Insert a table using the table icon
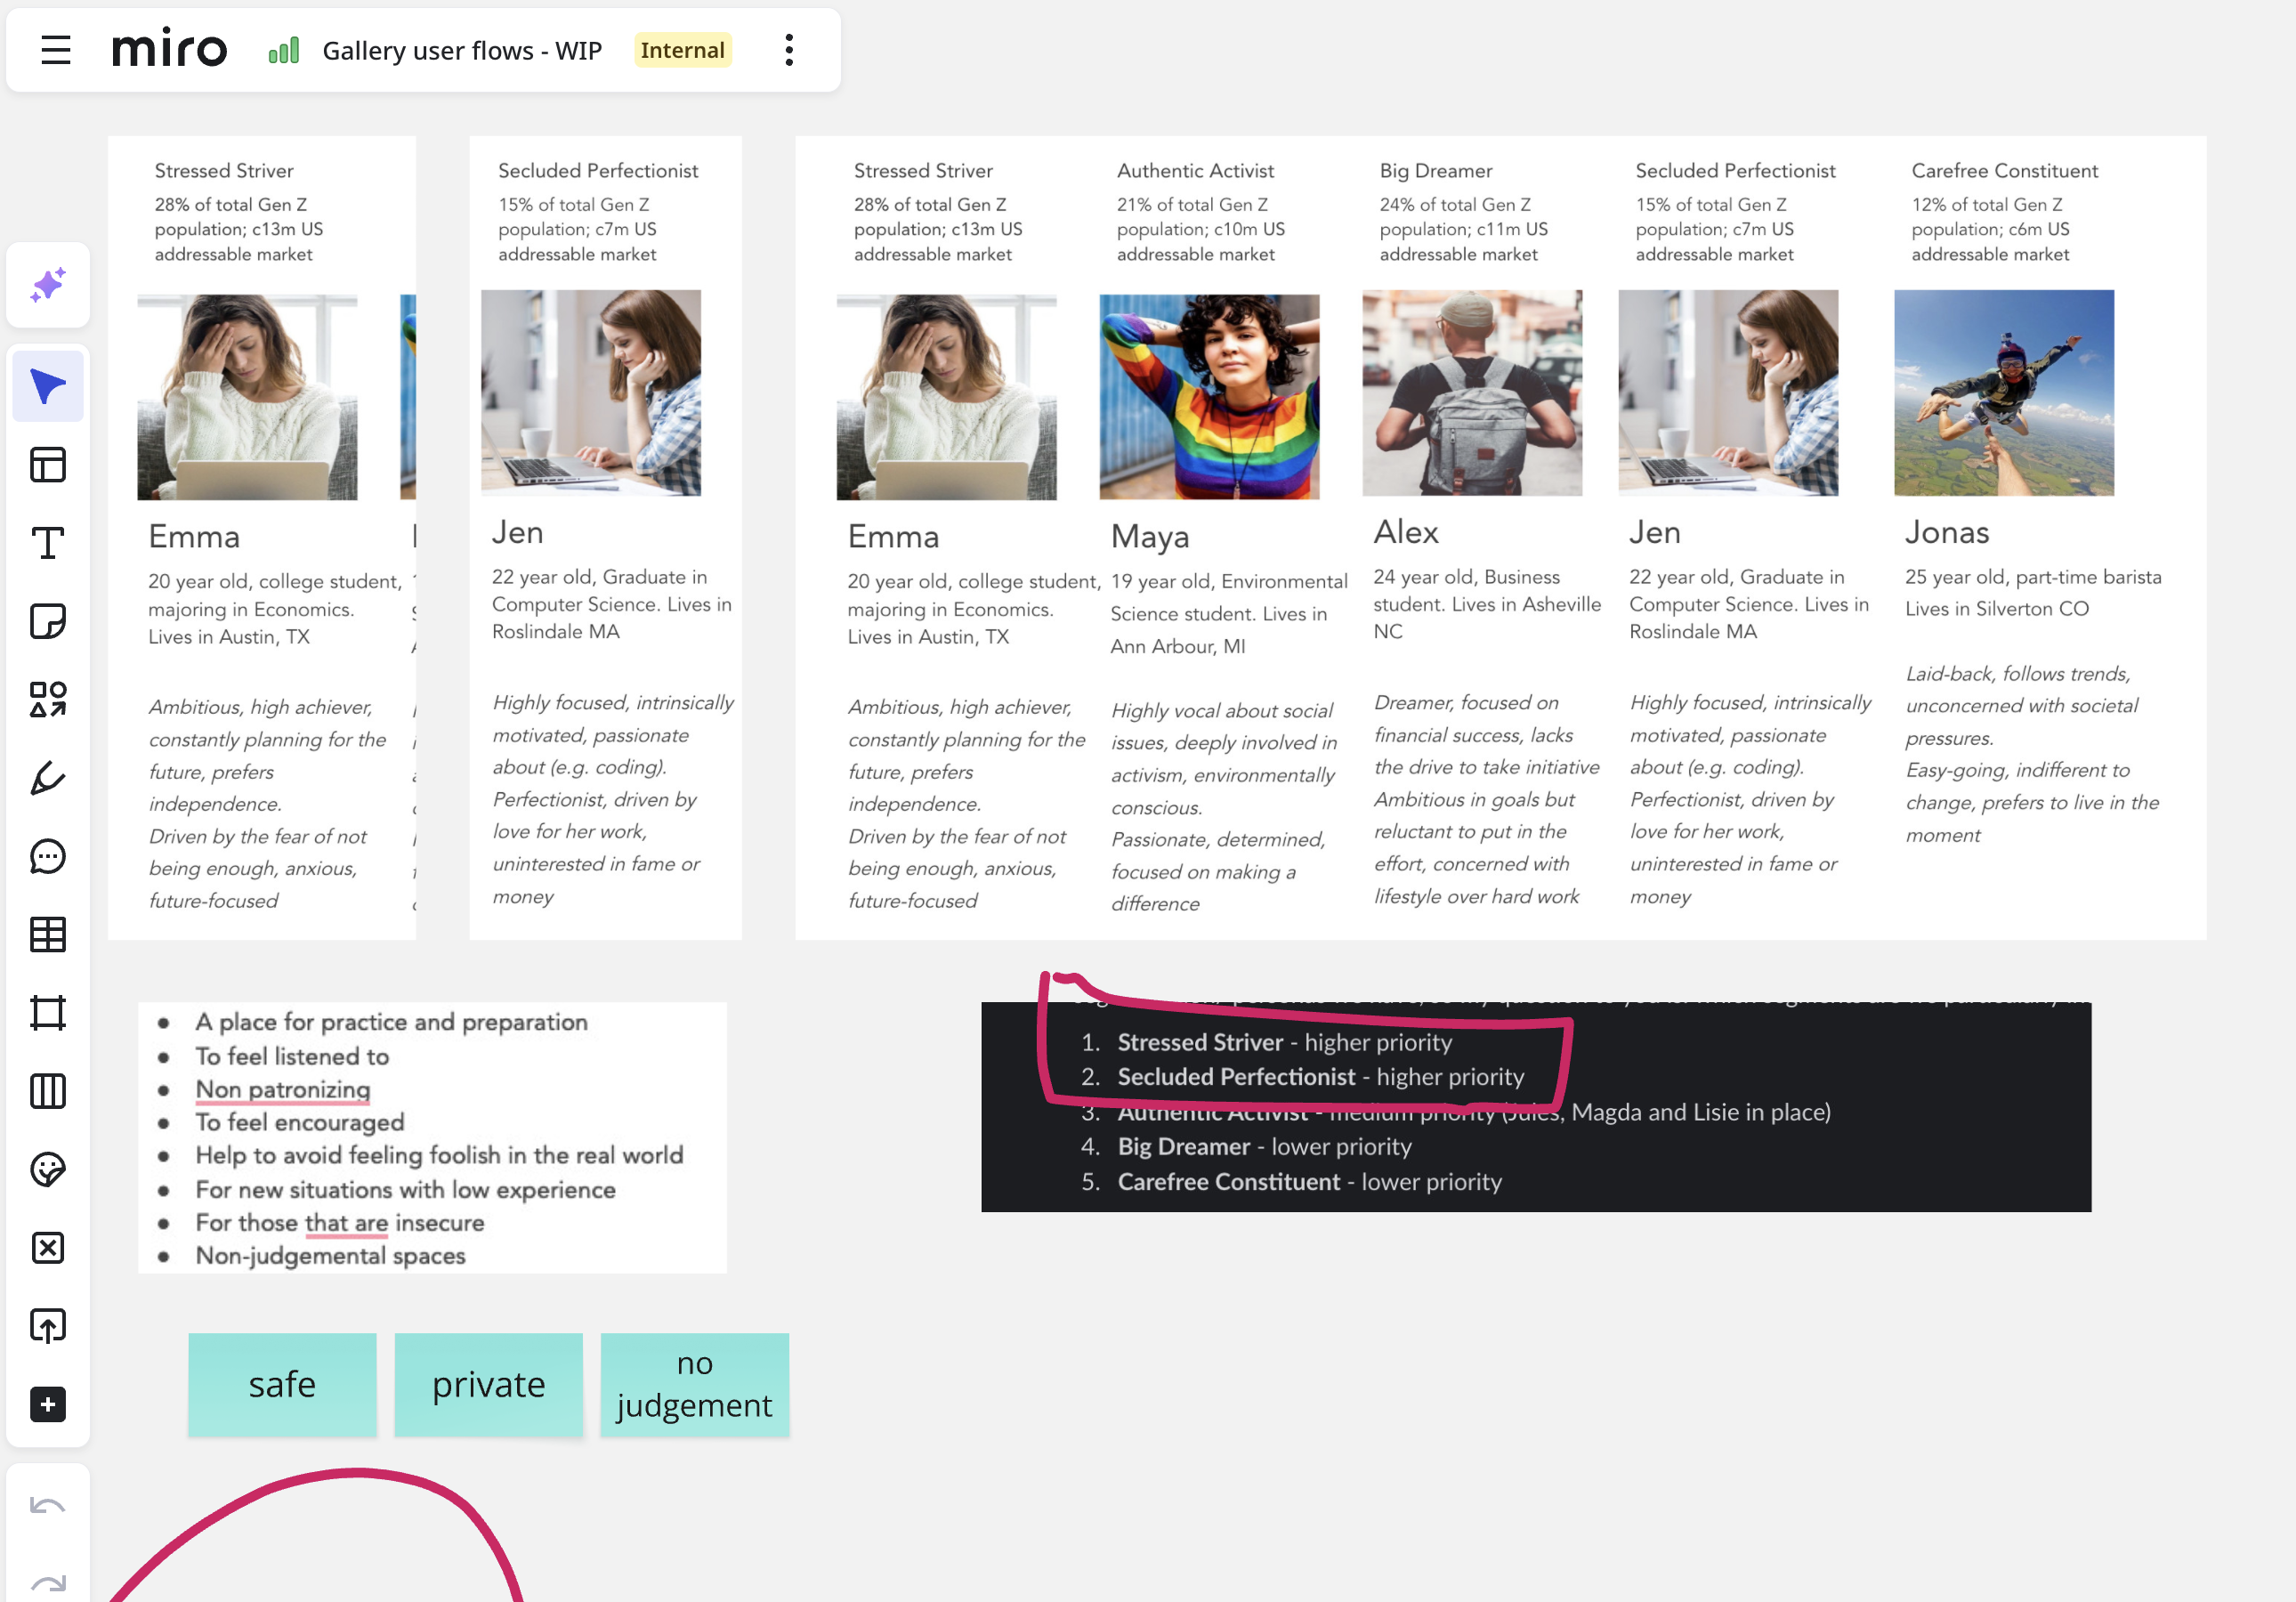This screenshot has width=2296, height=1602. click(47, 935)
